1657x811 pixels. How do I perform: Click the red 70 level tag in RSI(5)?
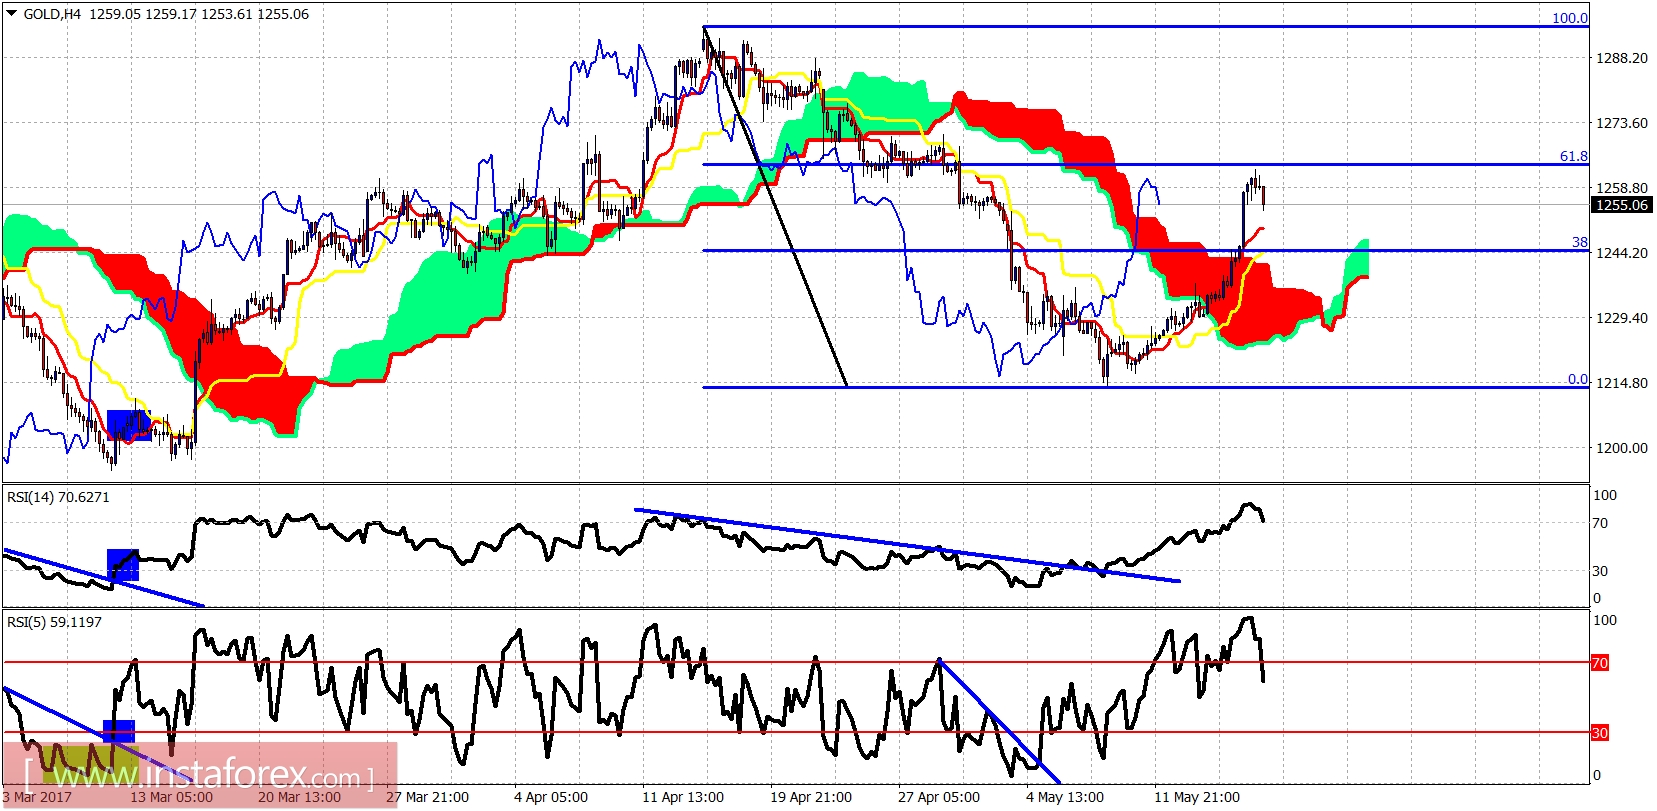click(1599, 663)
